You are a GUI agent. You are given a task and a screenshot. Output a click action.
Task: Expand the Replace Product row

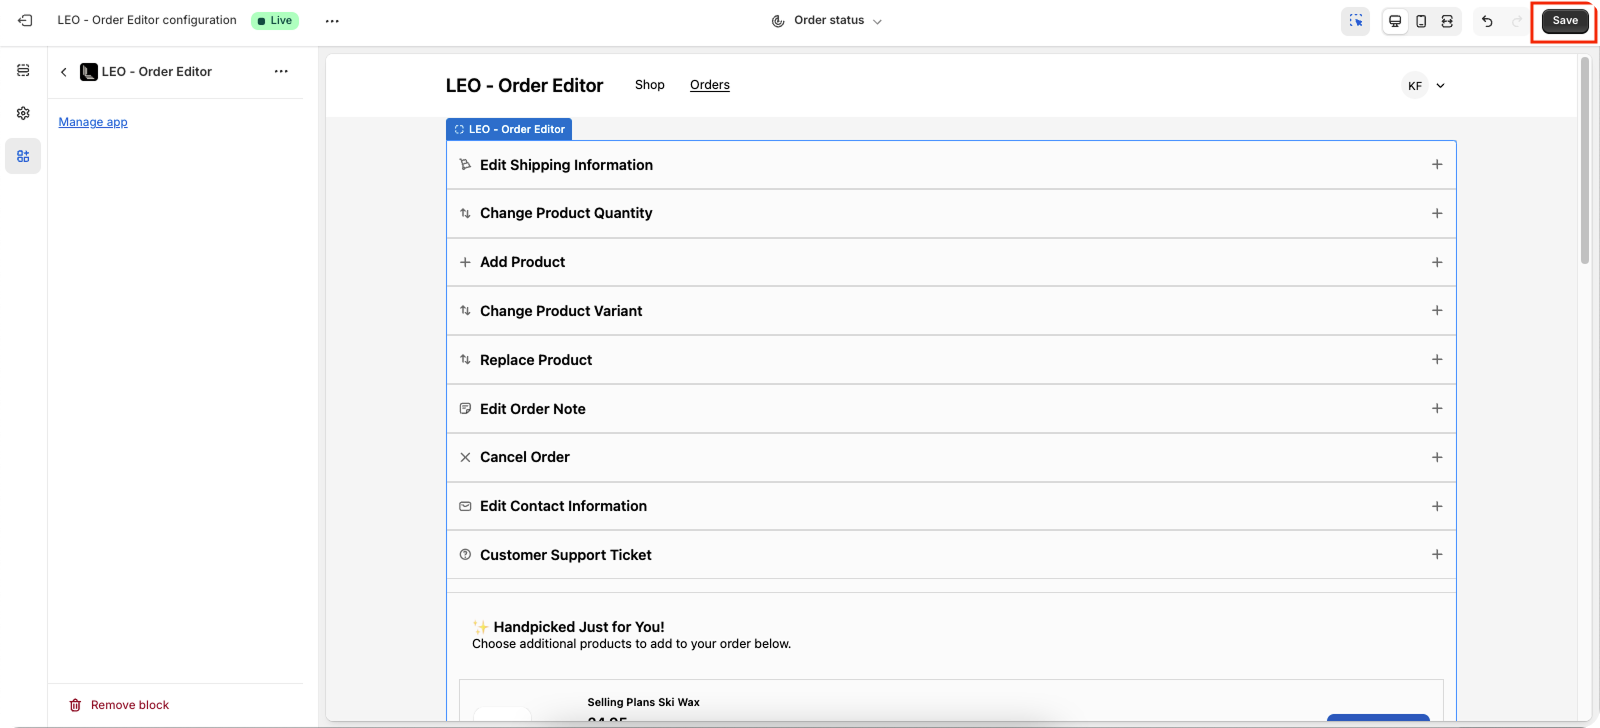click(x=951, y=360)
